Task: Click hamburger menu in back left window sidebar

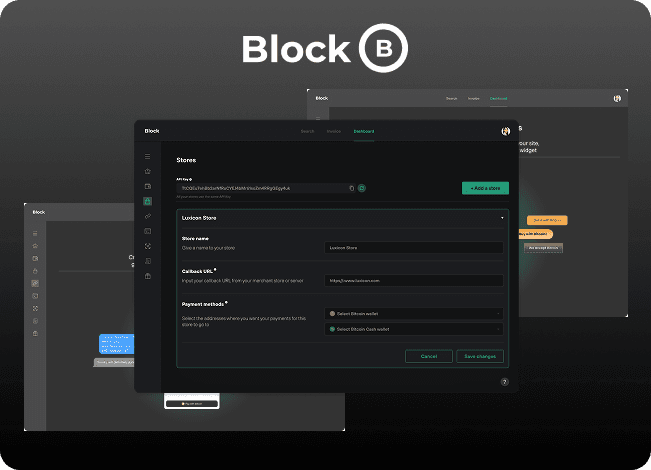Action: 35,233
